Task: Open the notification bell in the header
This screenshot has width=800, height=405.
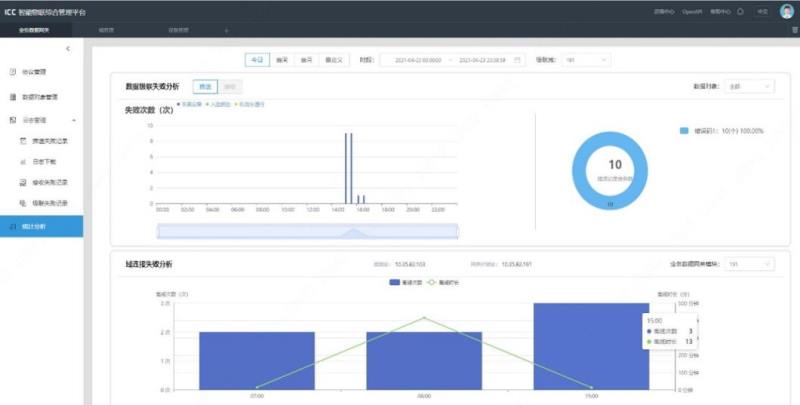Action: [x=740, y=11]
